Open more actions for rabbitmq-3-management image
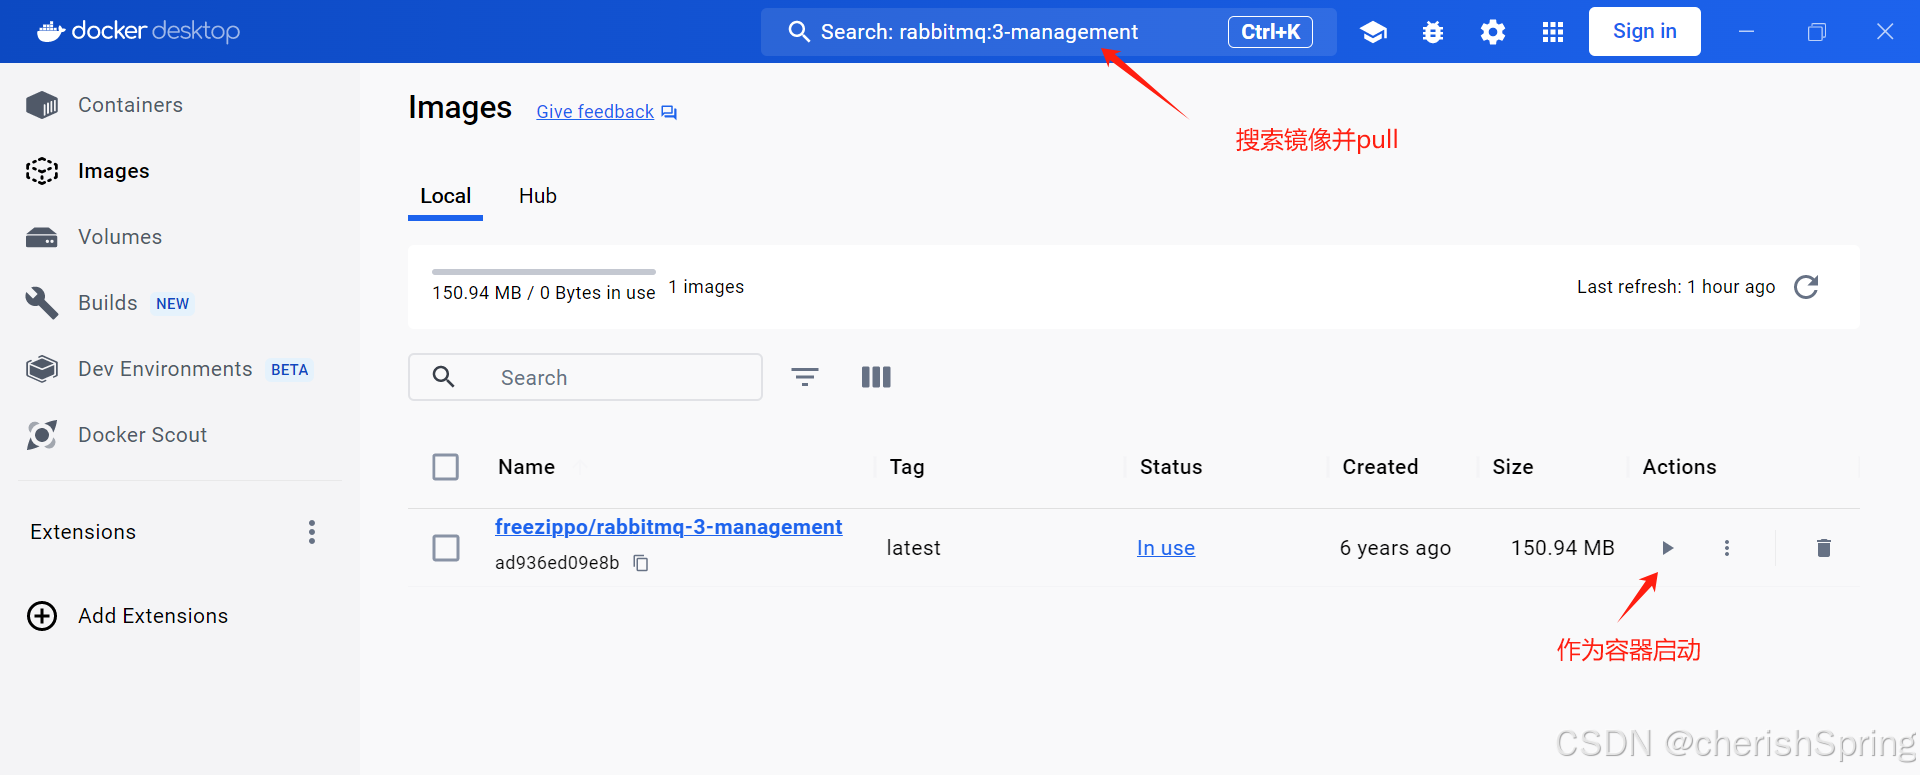This screenshot has height=775, width=1920. [1727, 548]
